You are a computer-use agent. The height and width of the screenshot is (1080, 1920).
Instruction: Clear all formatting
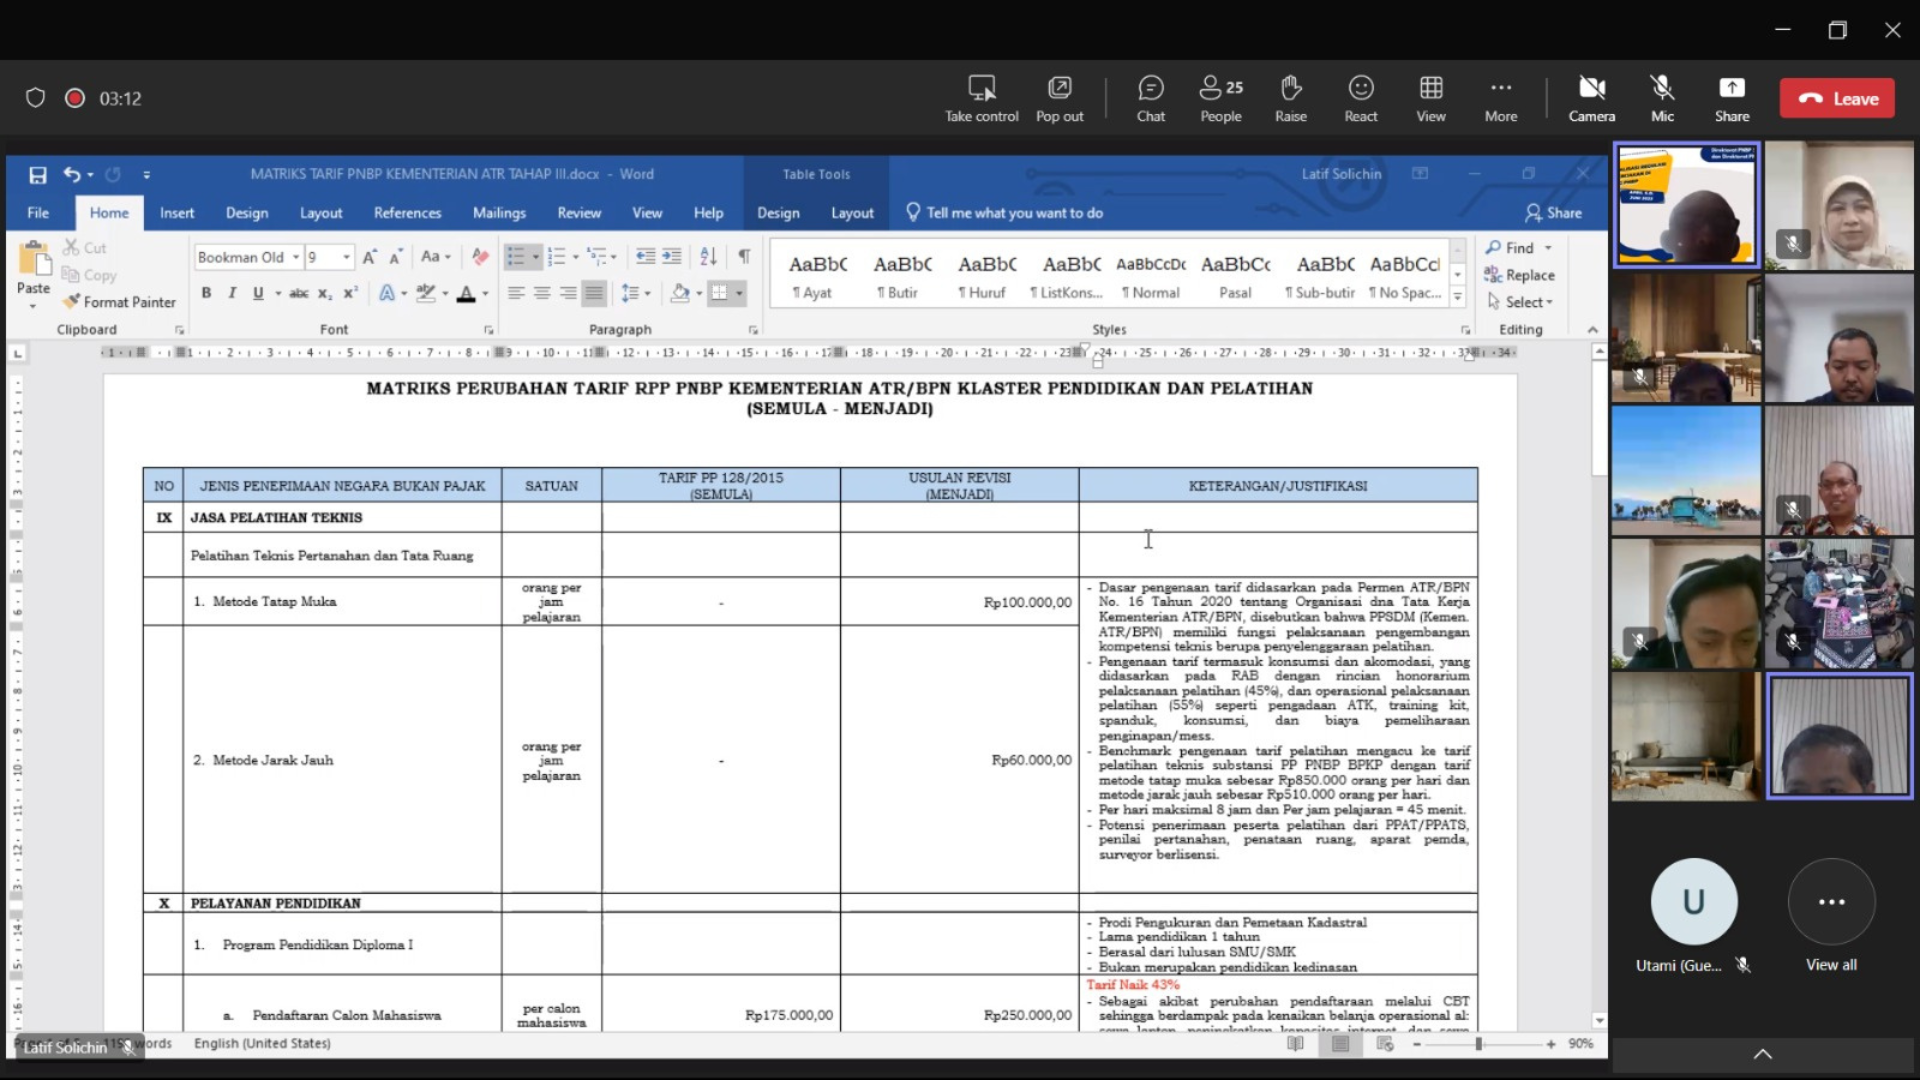pos(480,257)
